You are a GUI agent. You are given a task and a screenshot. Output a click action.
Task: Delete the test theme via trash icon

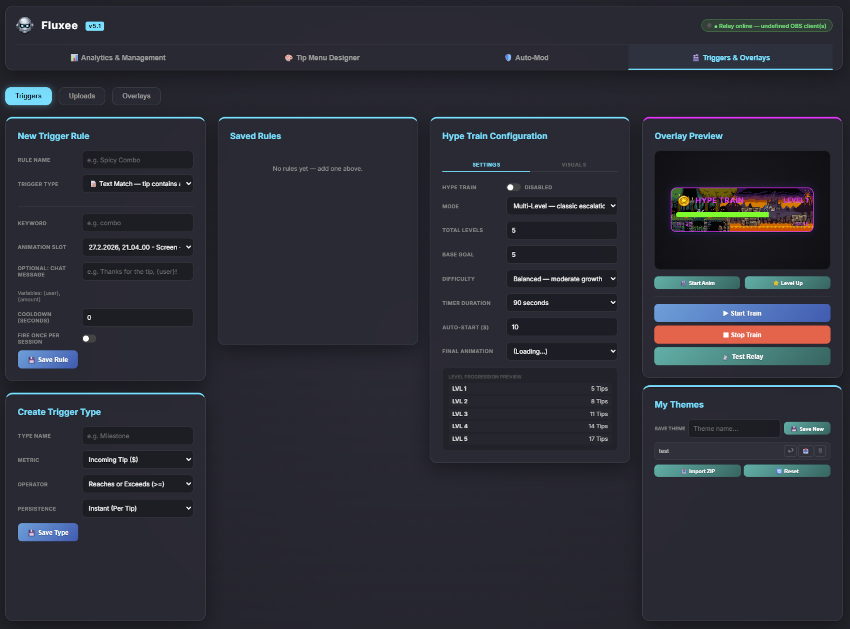821,451
